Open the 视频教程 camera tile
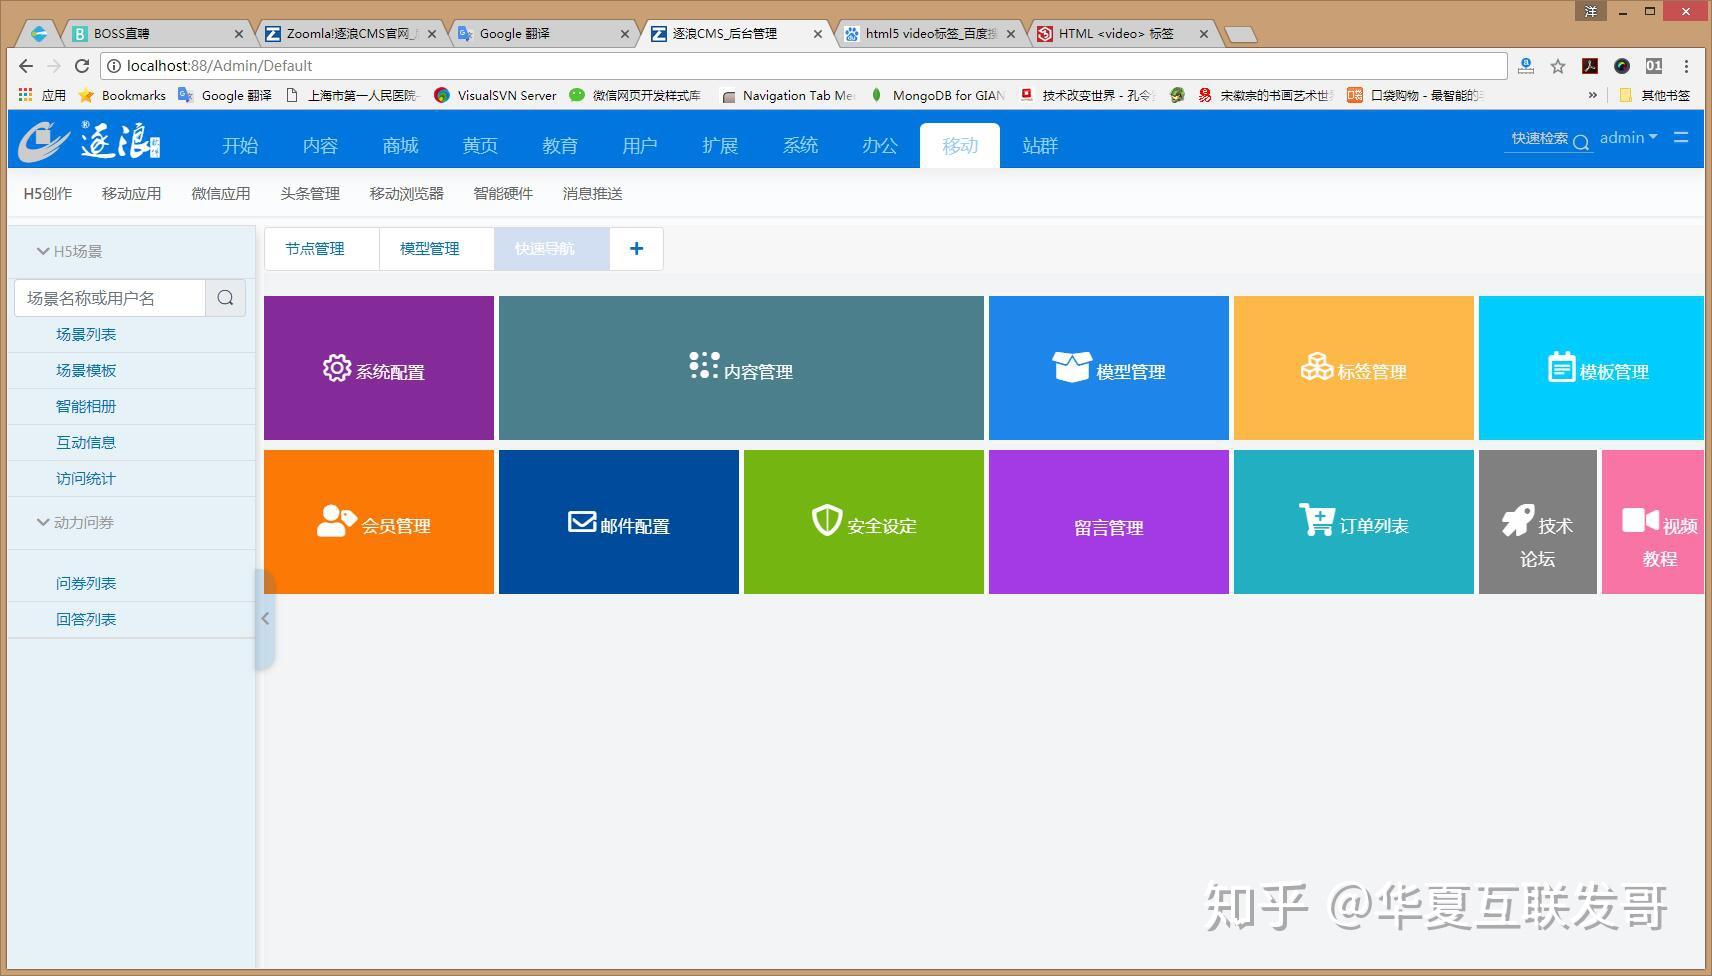This screenshot has width=1712, height=976. pos(1653,522)
